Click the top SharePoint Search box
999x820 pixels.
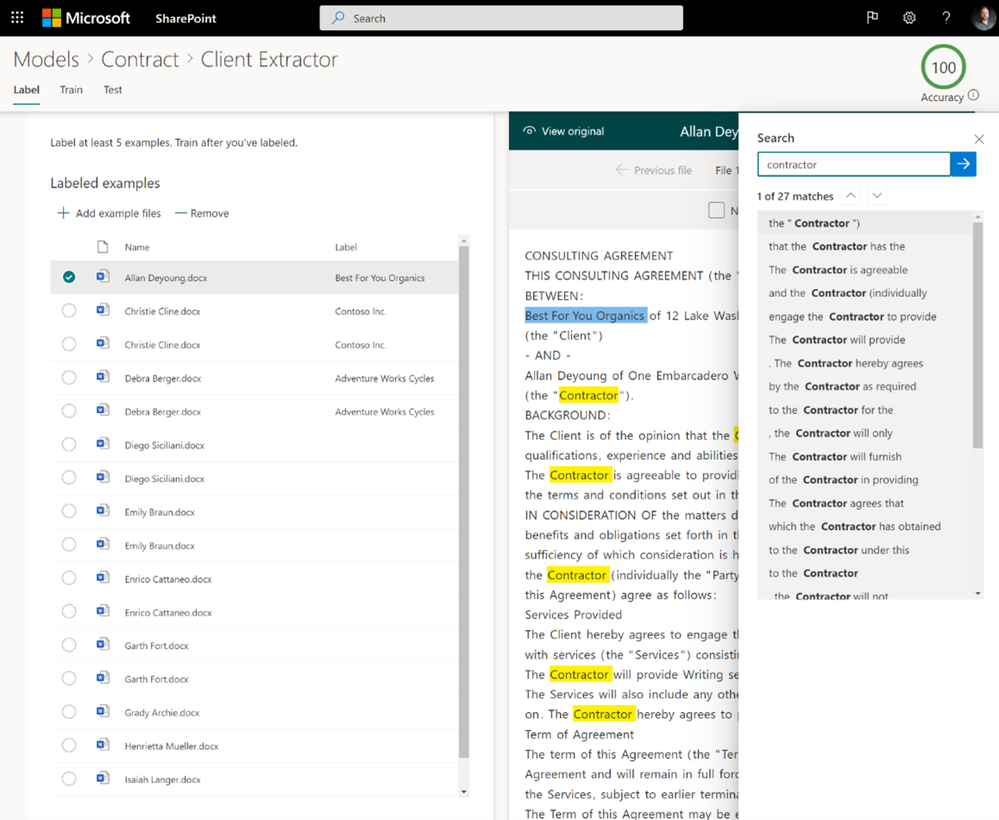pyautogui.click(x=501, y=18)
